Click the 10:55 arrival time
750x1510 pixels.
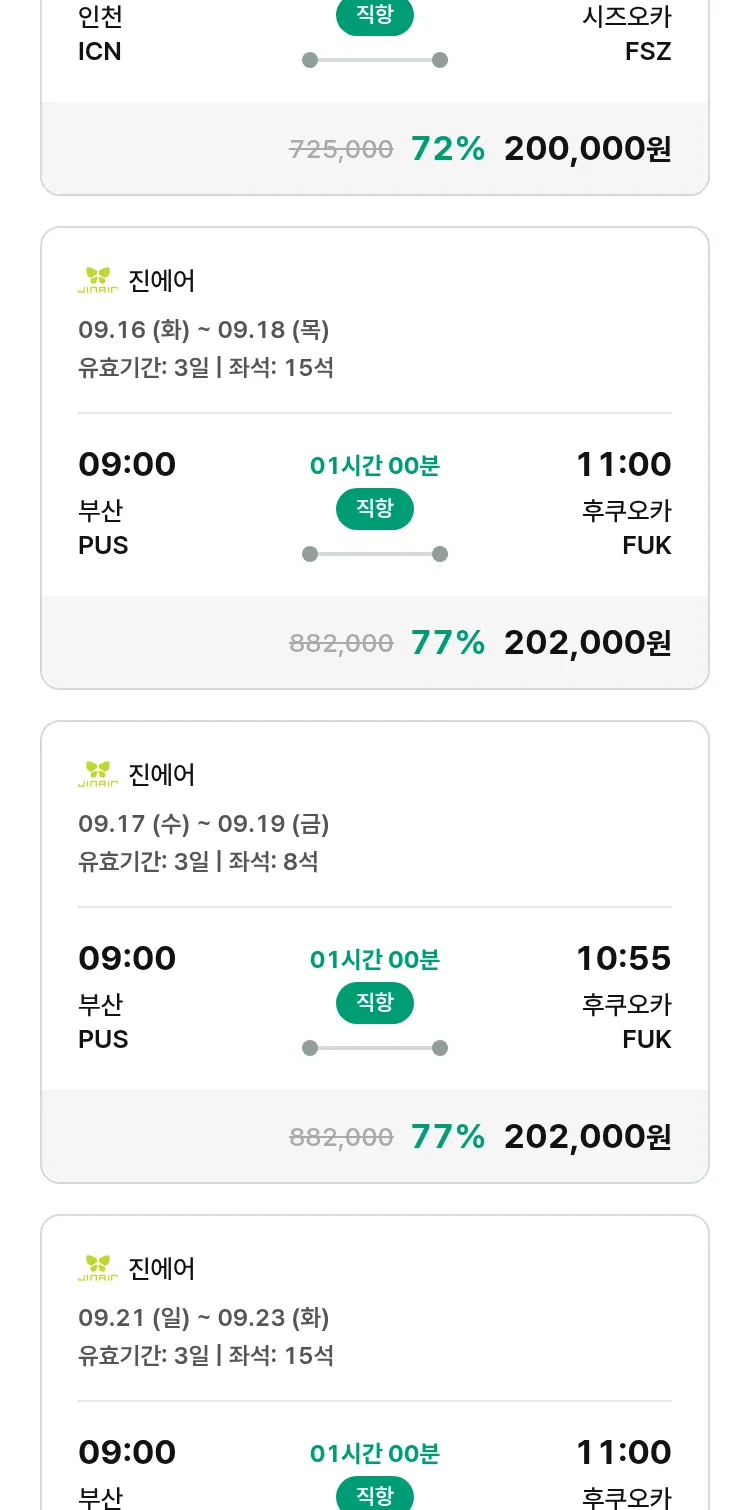point(623,958)
